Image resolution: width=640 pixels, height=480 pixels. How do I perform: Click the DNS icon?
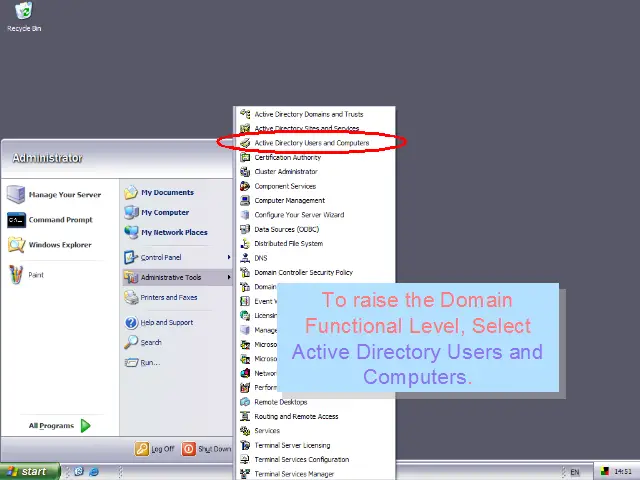(x=245, y=258)
